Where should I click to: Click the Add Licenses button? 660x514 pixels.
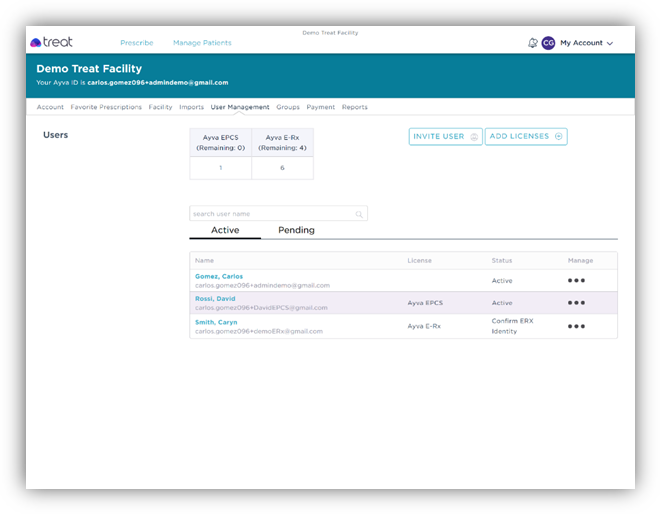(526, 137)
